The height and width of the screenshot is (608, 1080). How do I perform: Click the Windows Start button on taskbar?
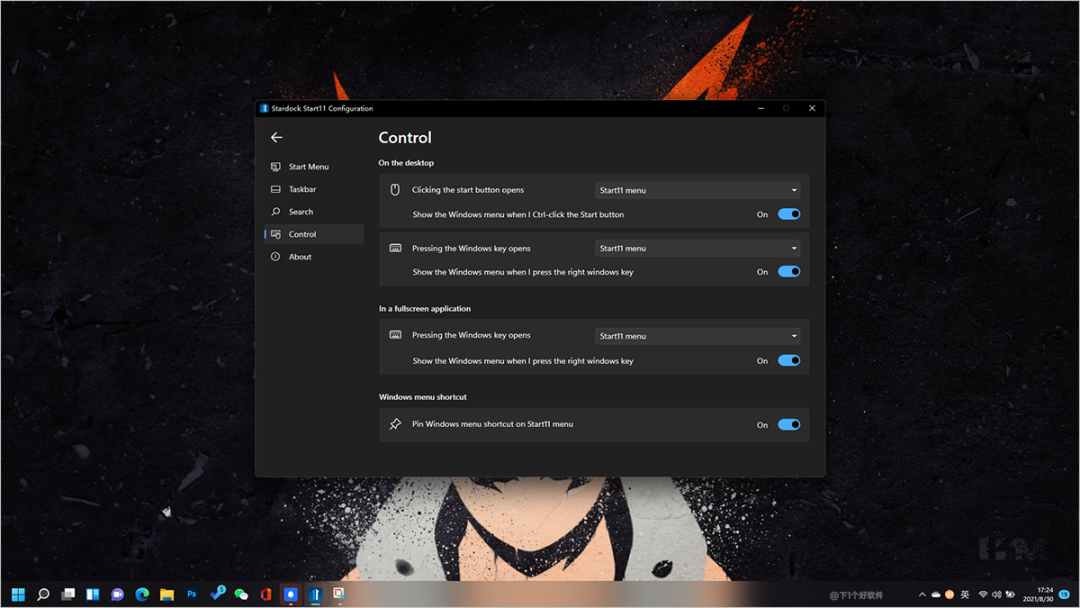coord(18,594)
